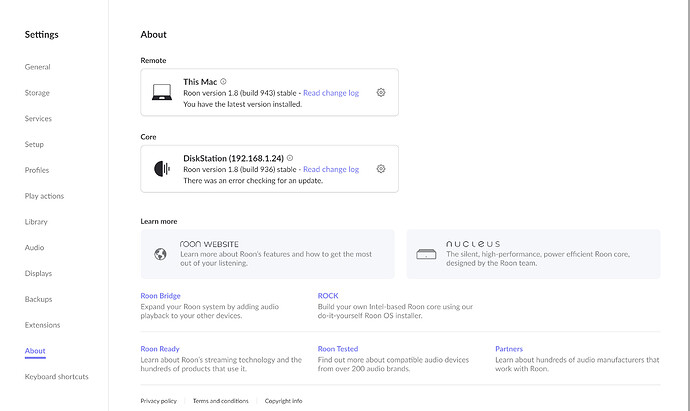Image resolution: width=690 pixels, height=411 pixels.
Task: Open the Roon Tested link
Action: click(338, 349)
